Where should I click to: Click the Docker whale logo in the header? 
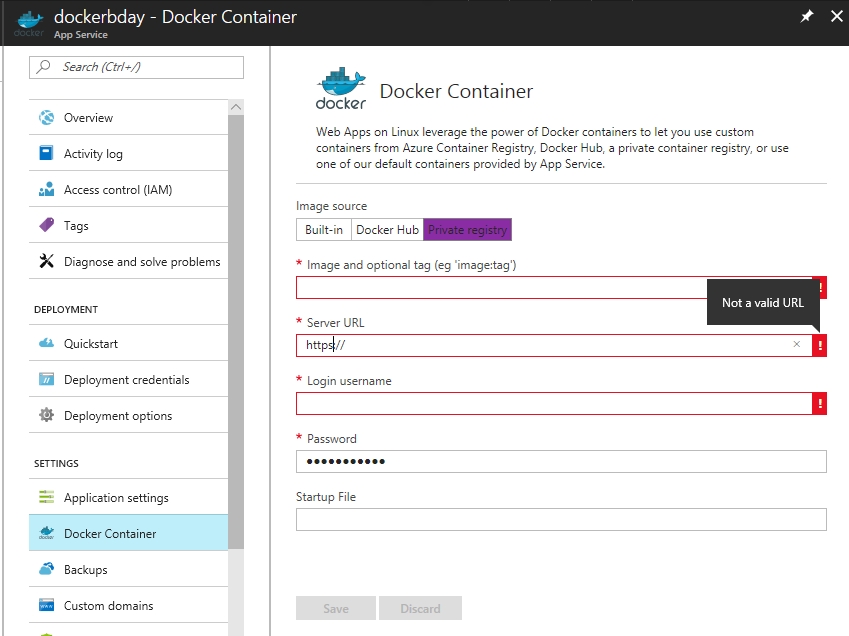point(29,24)
